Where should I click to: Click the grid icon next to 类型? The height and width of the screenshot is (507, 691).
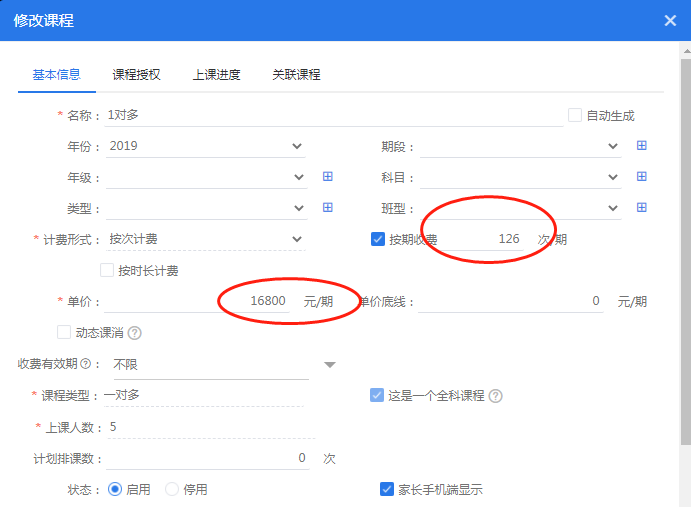[x=327, y=208]
